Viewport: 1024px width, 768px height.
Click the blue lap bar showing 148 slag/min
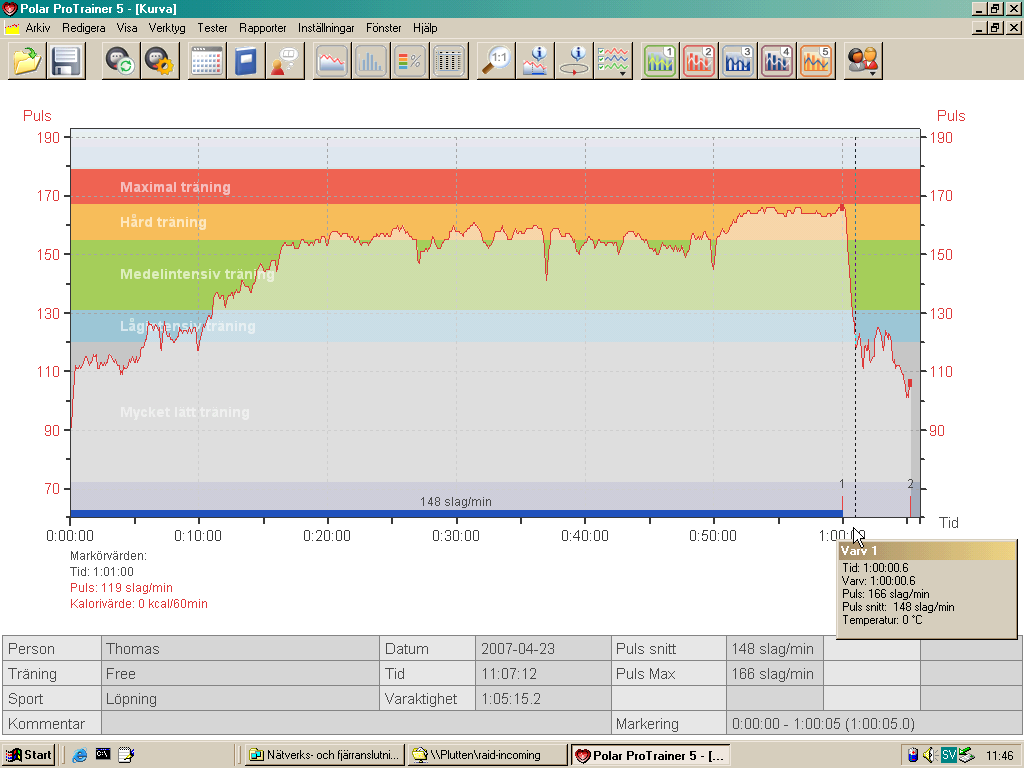[x=456, y=514]
